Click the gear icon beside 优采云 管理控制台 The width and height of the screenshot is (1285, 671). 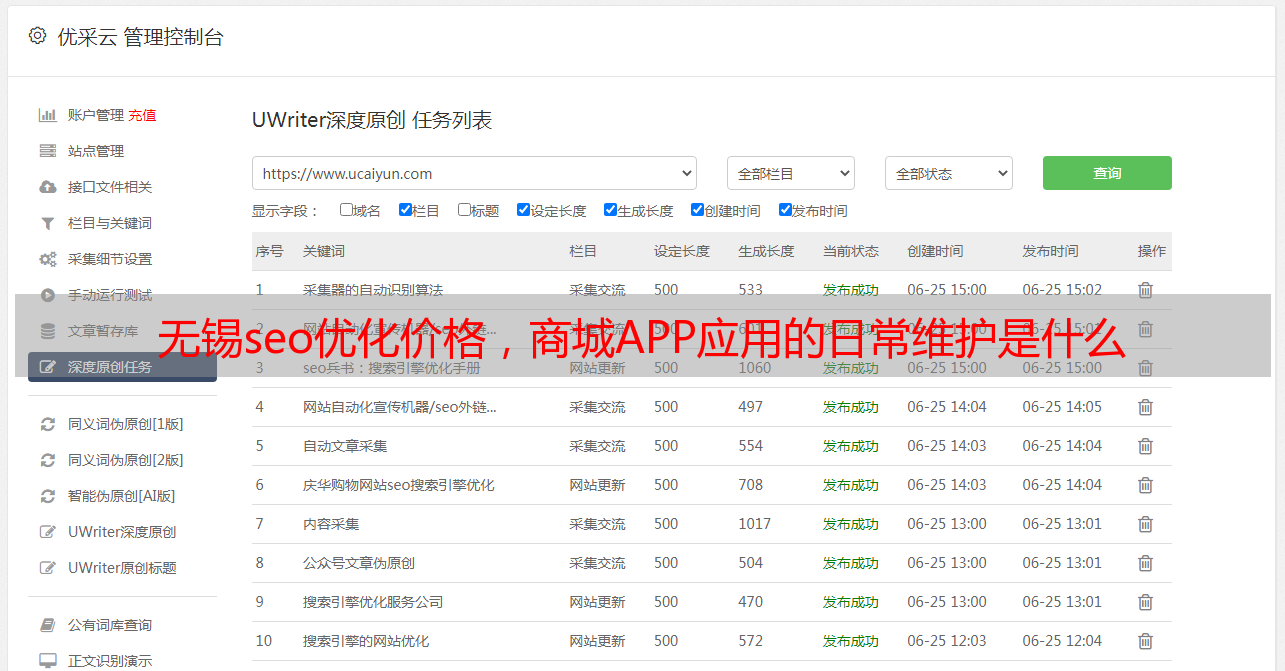tap(37, 36)
